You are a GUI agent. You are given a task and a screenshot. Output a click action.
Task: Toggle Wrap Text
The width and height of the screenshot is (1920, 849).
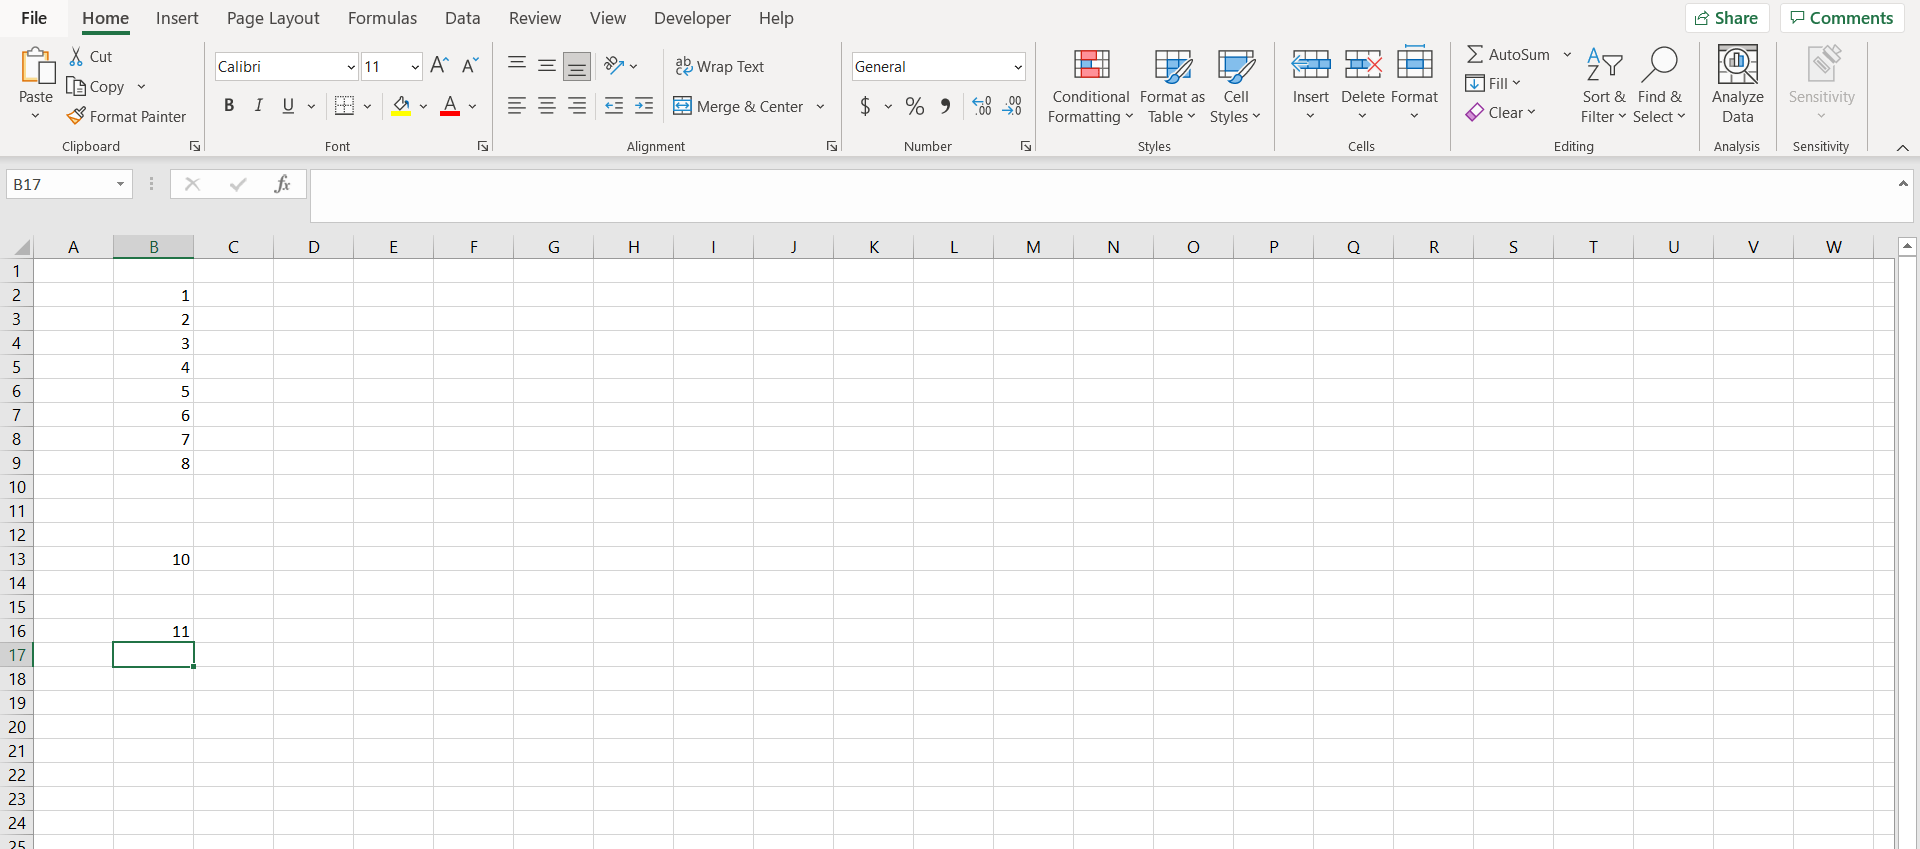pos(720,66)
